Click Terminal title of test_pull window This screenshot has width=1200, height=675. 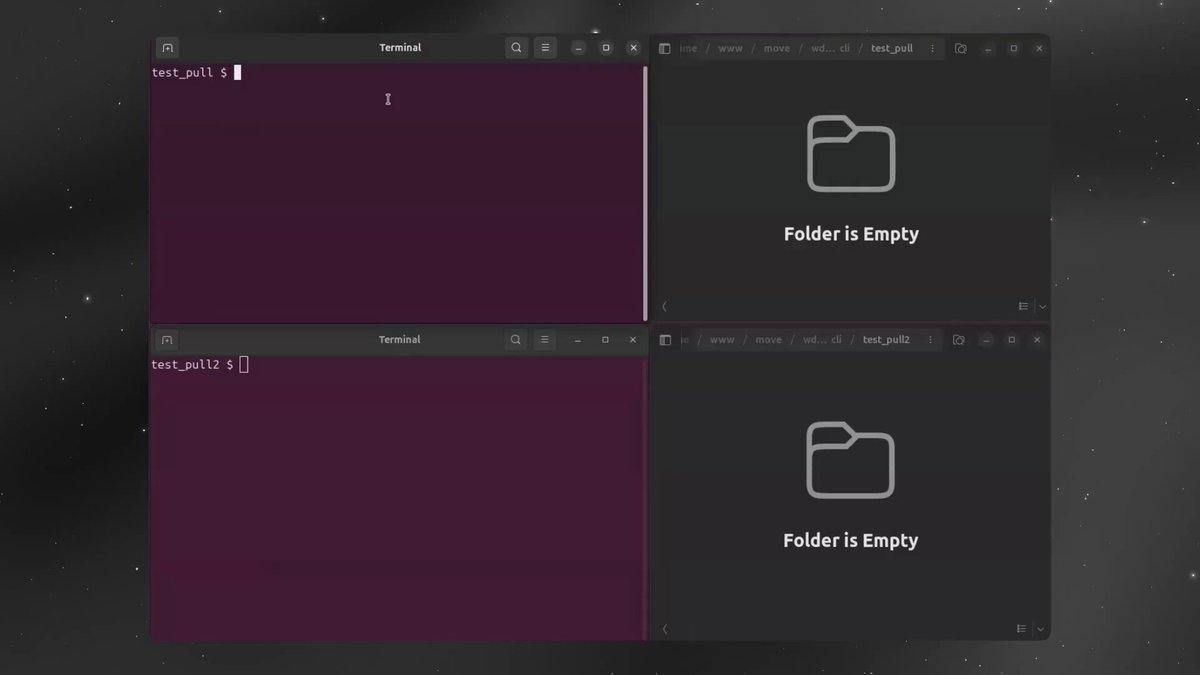400,48
